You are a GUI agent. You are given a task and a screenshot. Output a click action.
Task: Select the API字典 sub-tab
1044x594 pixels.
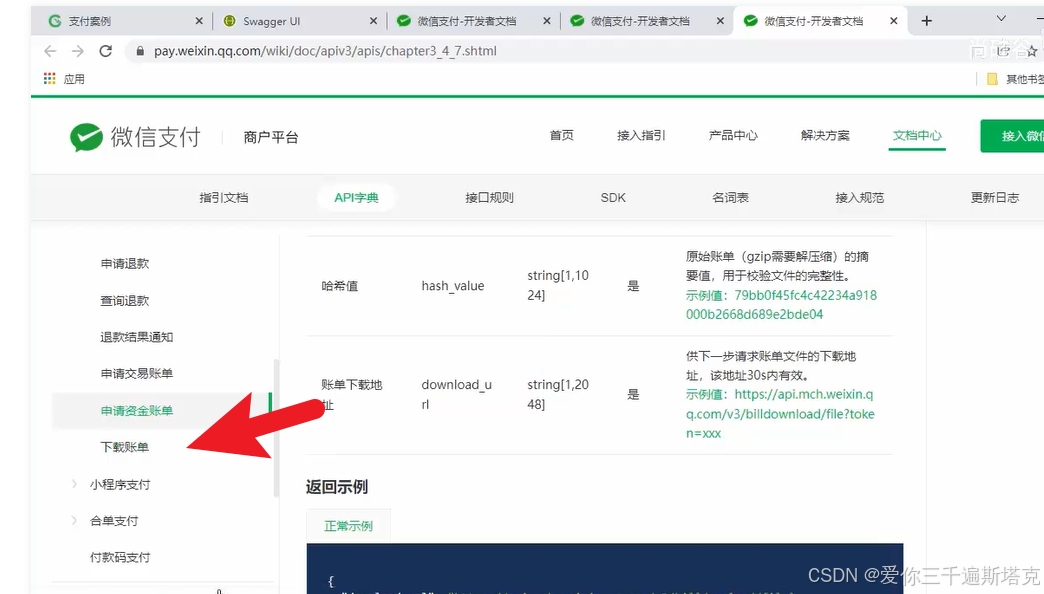point(356,198)
